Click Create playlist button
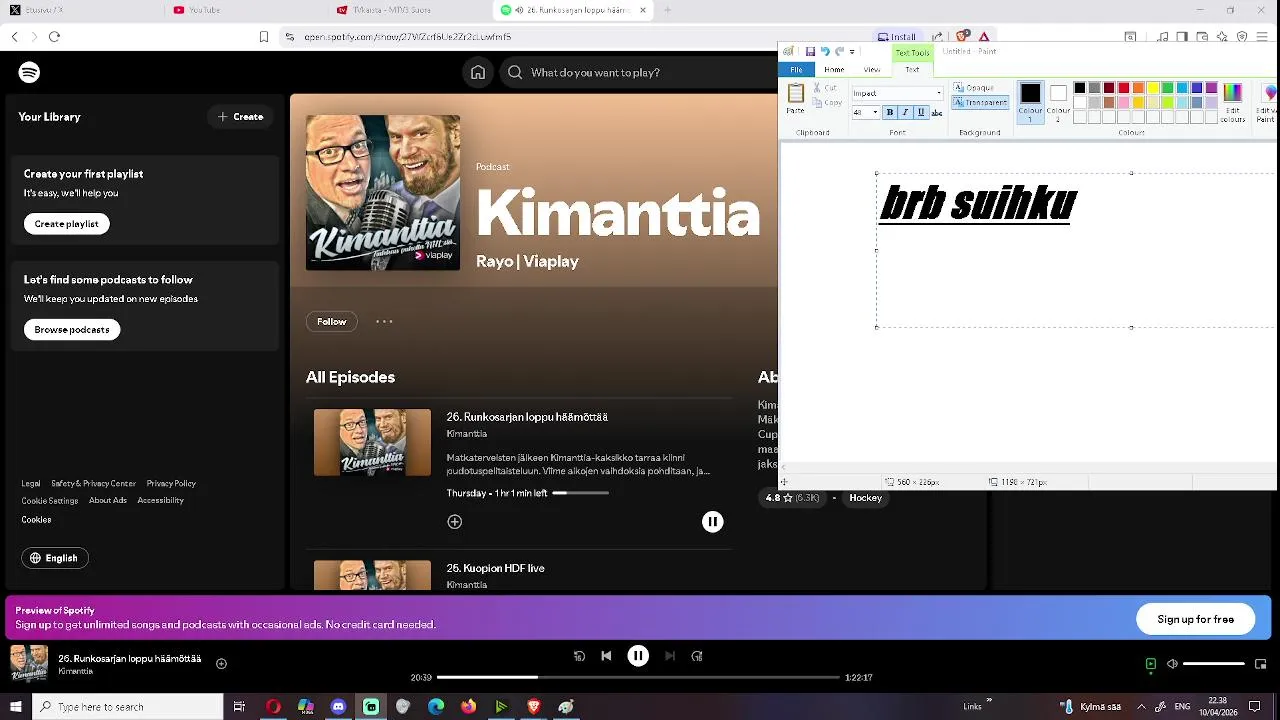The image size is (1280, 720). (x=67, y=224)
